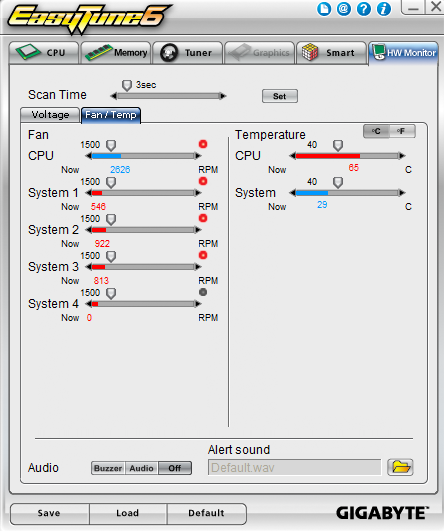Toggle CPU fan alert red indicator
The height and width of the screenshot is (531, 444).
point(203,144)
